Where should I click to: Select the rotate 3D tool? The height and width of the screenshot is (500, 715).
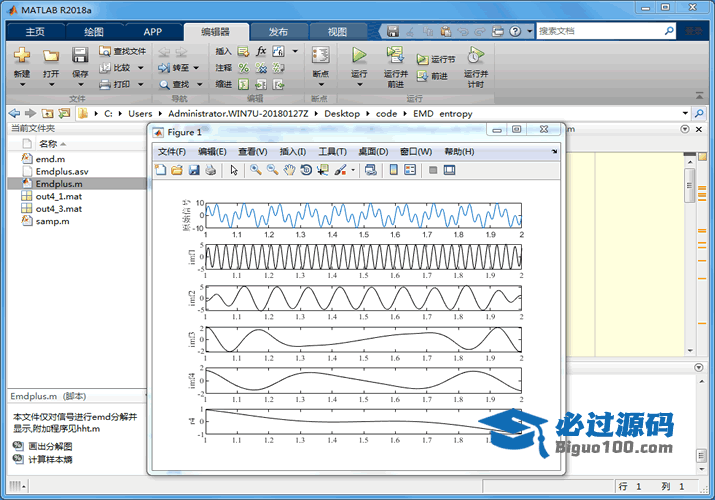point(306,170)
